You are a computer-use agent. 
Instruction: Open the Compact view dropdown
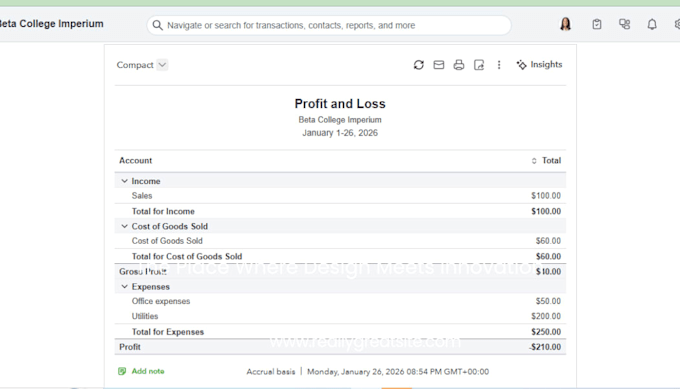pyautogui.click(x=162, y=65)
